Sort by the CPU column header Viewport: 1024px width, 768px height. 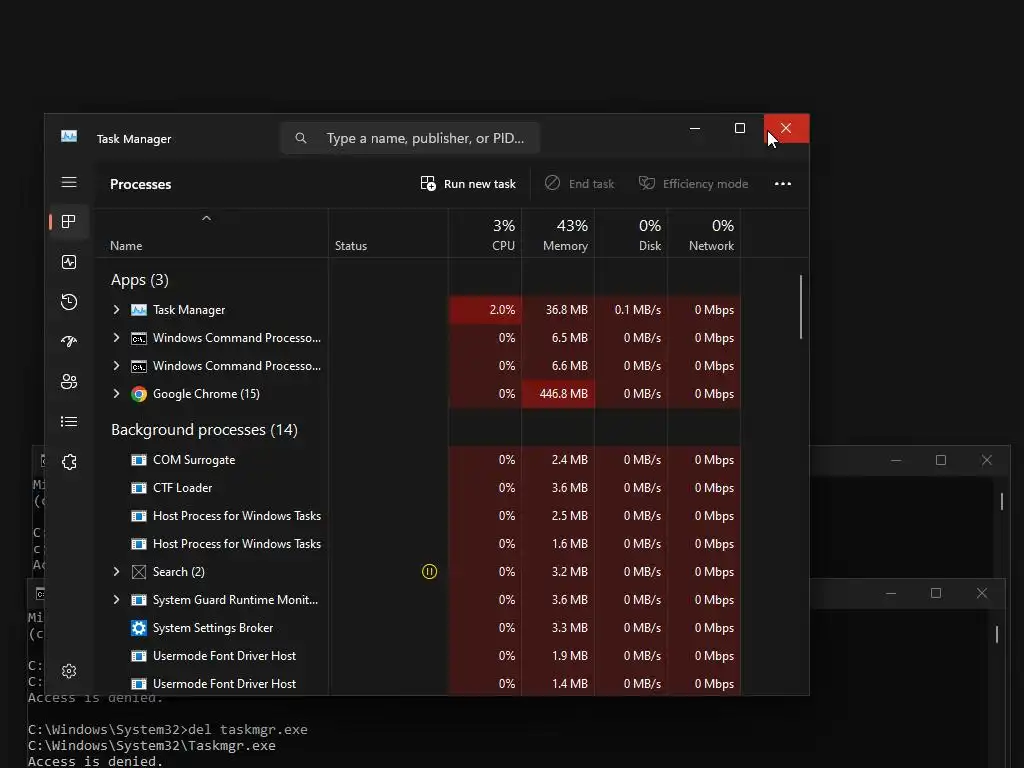pos(503,246)
